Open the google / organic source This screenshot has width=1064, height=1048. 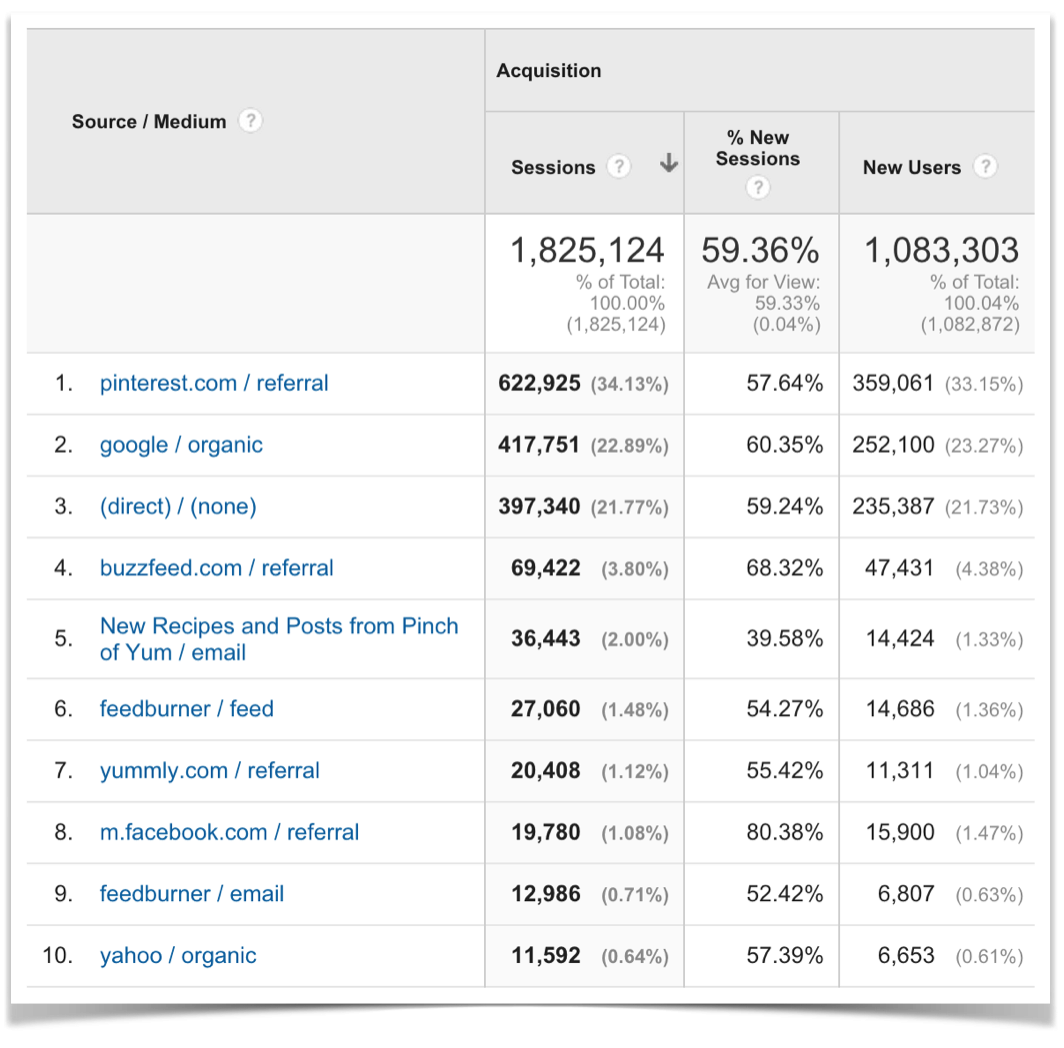coord(181,445)
